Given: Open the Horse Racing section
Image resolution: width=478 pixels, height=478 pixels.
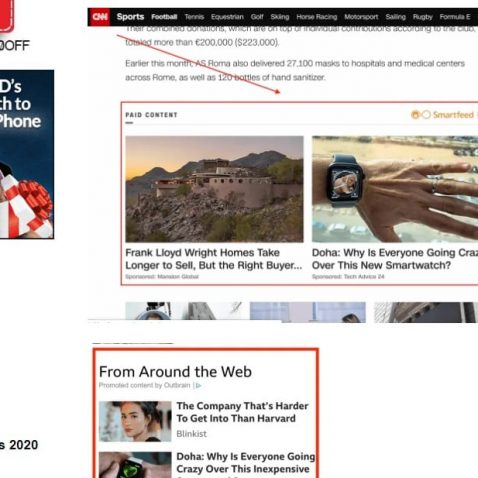Looking at the screenshot, I should coord(317,17).
